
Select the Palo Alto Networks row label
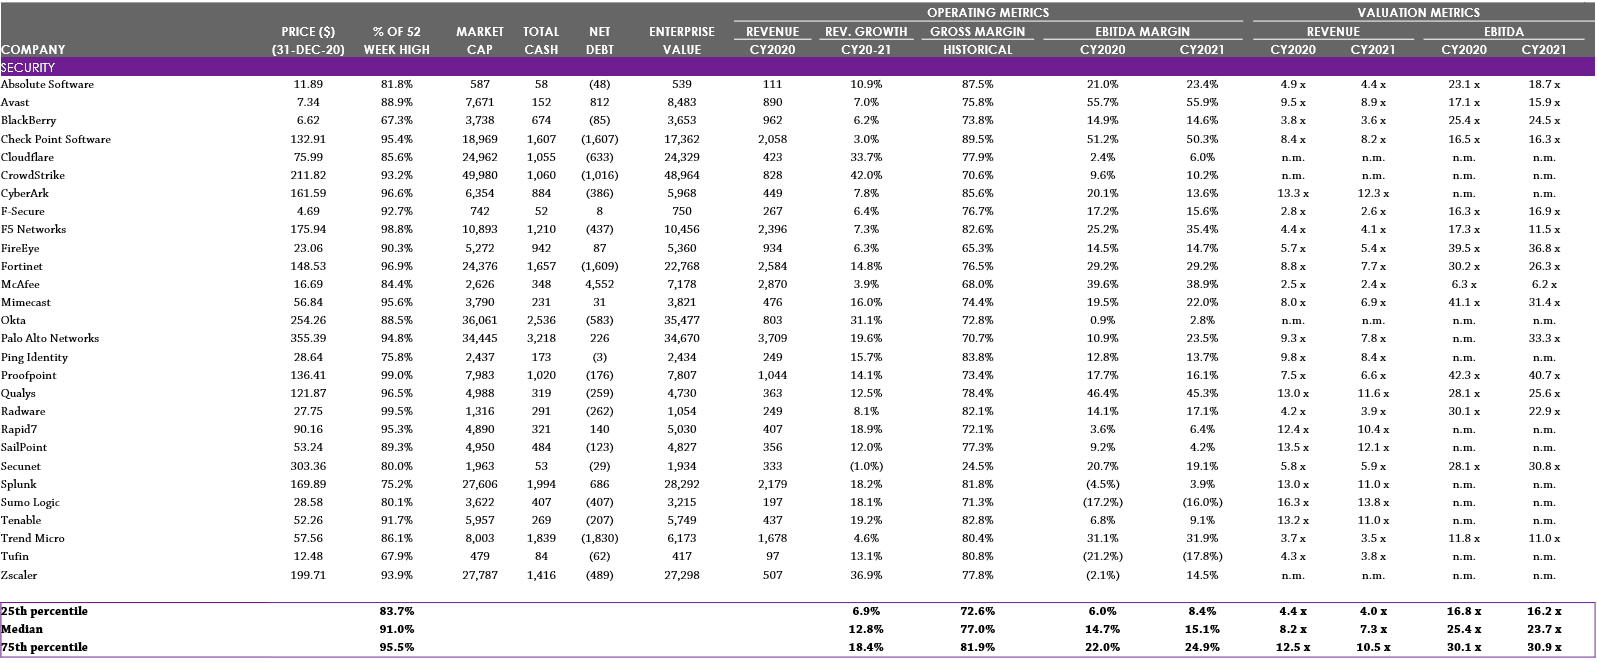tap(50, 338)
